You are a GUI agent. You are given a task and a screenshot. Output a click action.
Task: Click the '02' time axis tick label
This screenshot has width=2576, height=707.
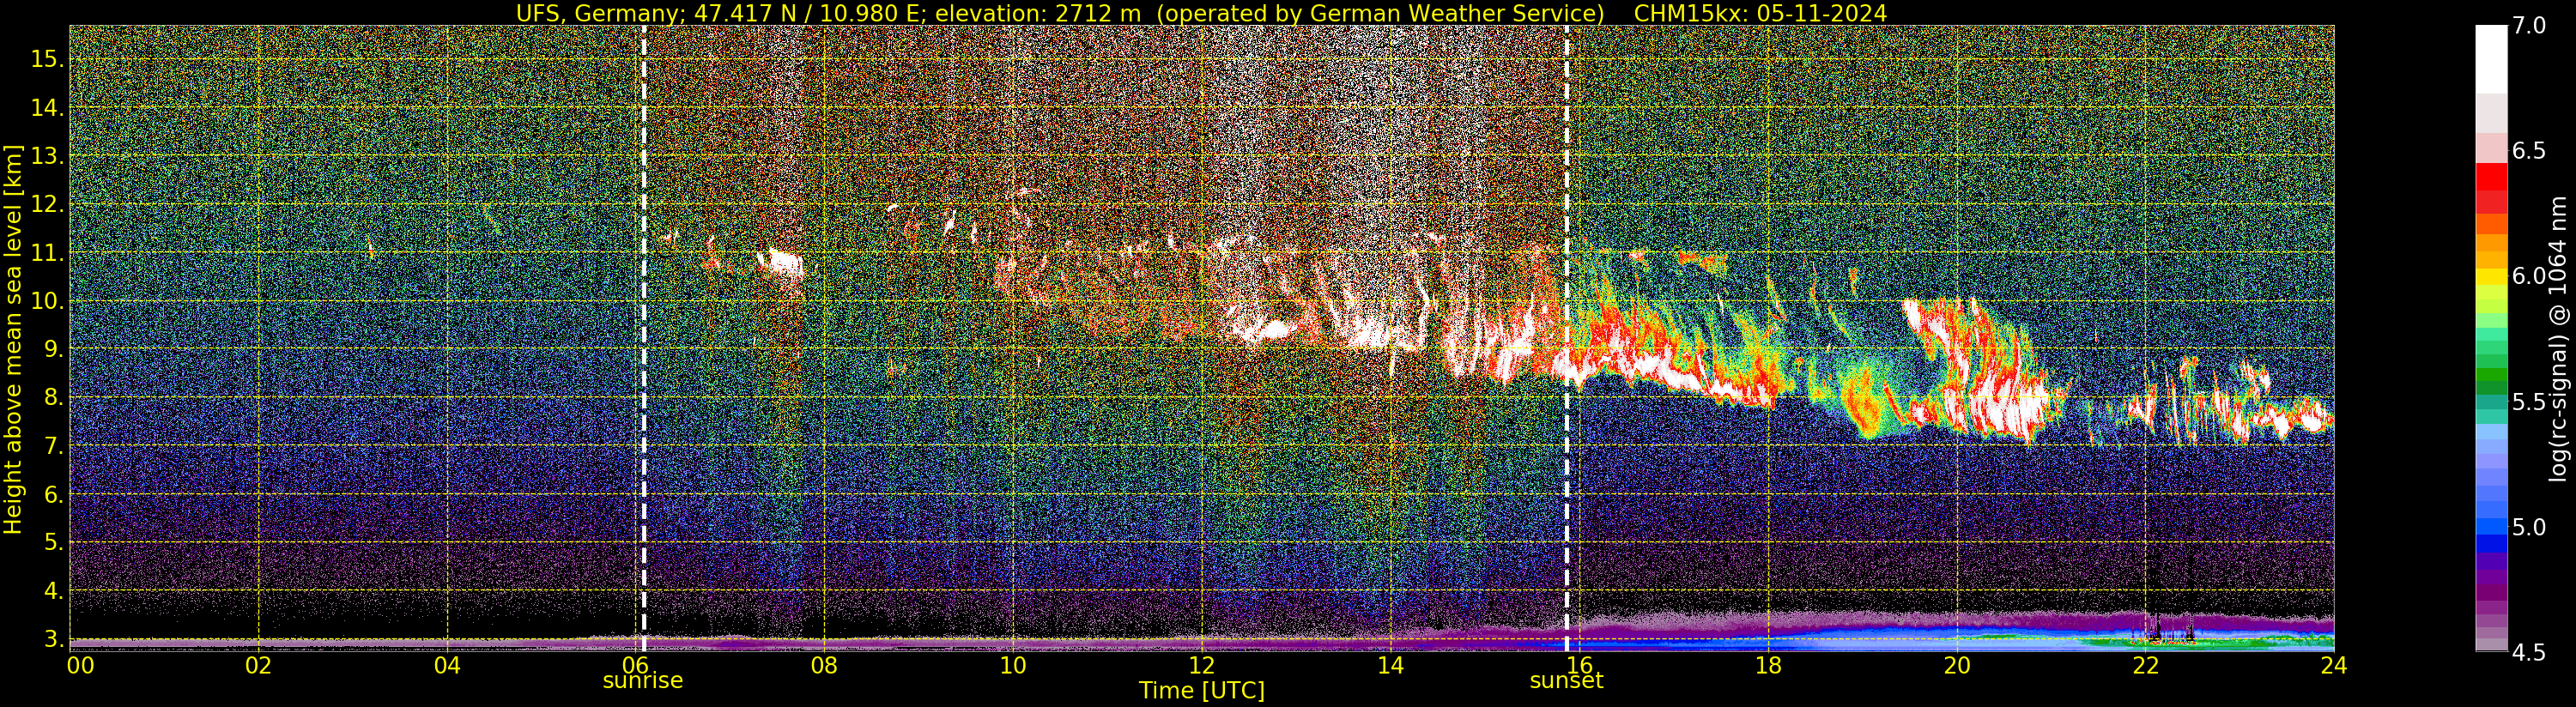point(258,665)
